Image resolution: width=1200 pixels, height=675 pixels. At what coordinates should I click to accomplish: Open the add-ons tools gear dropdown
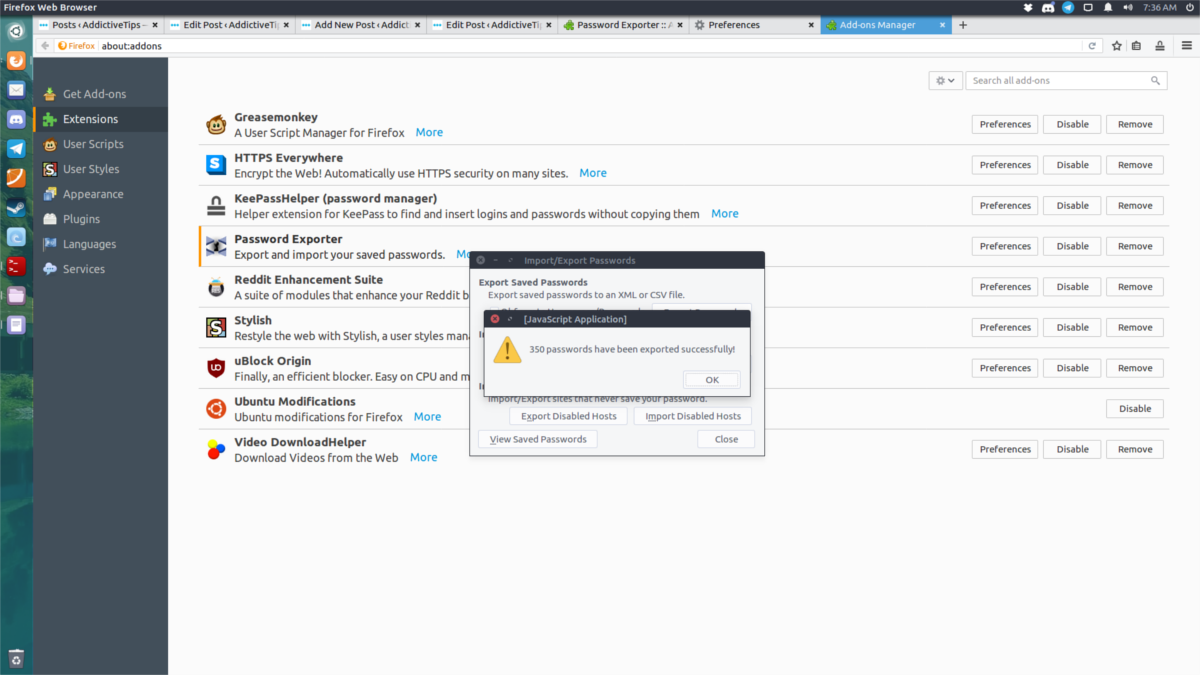tap(945, 81)
